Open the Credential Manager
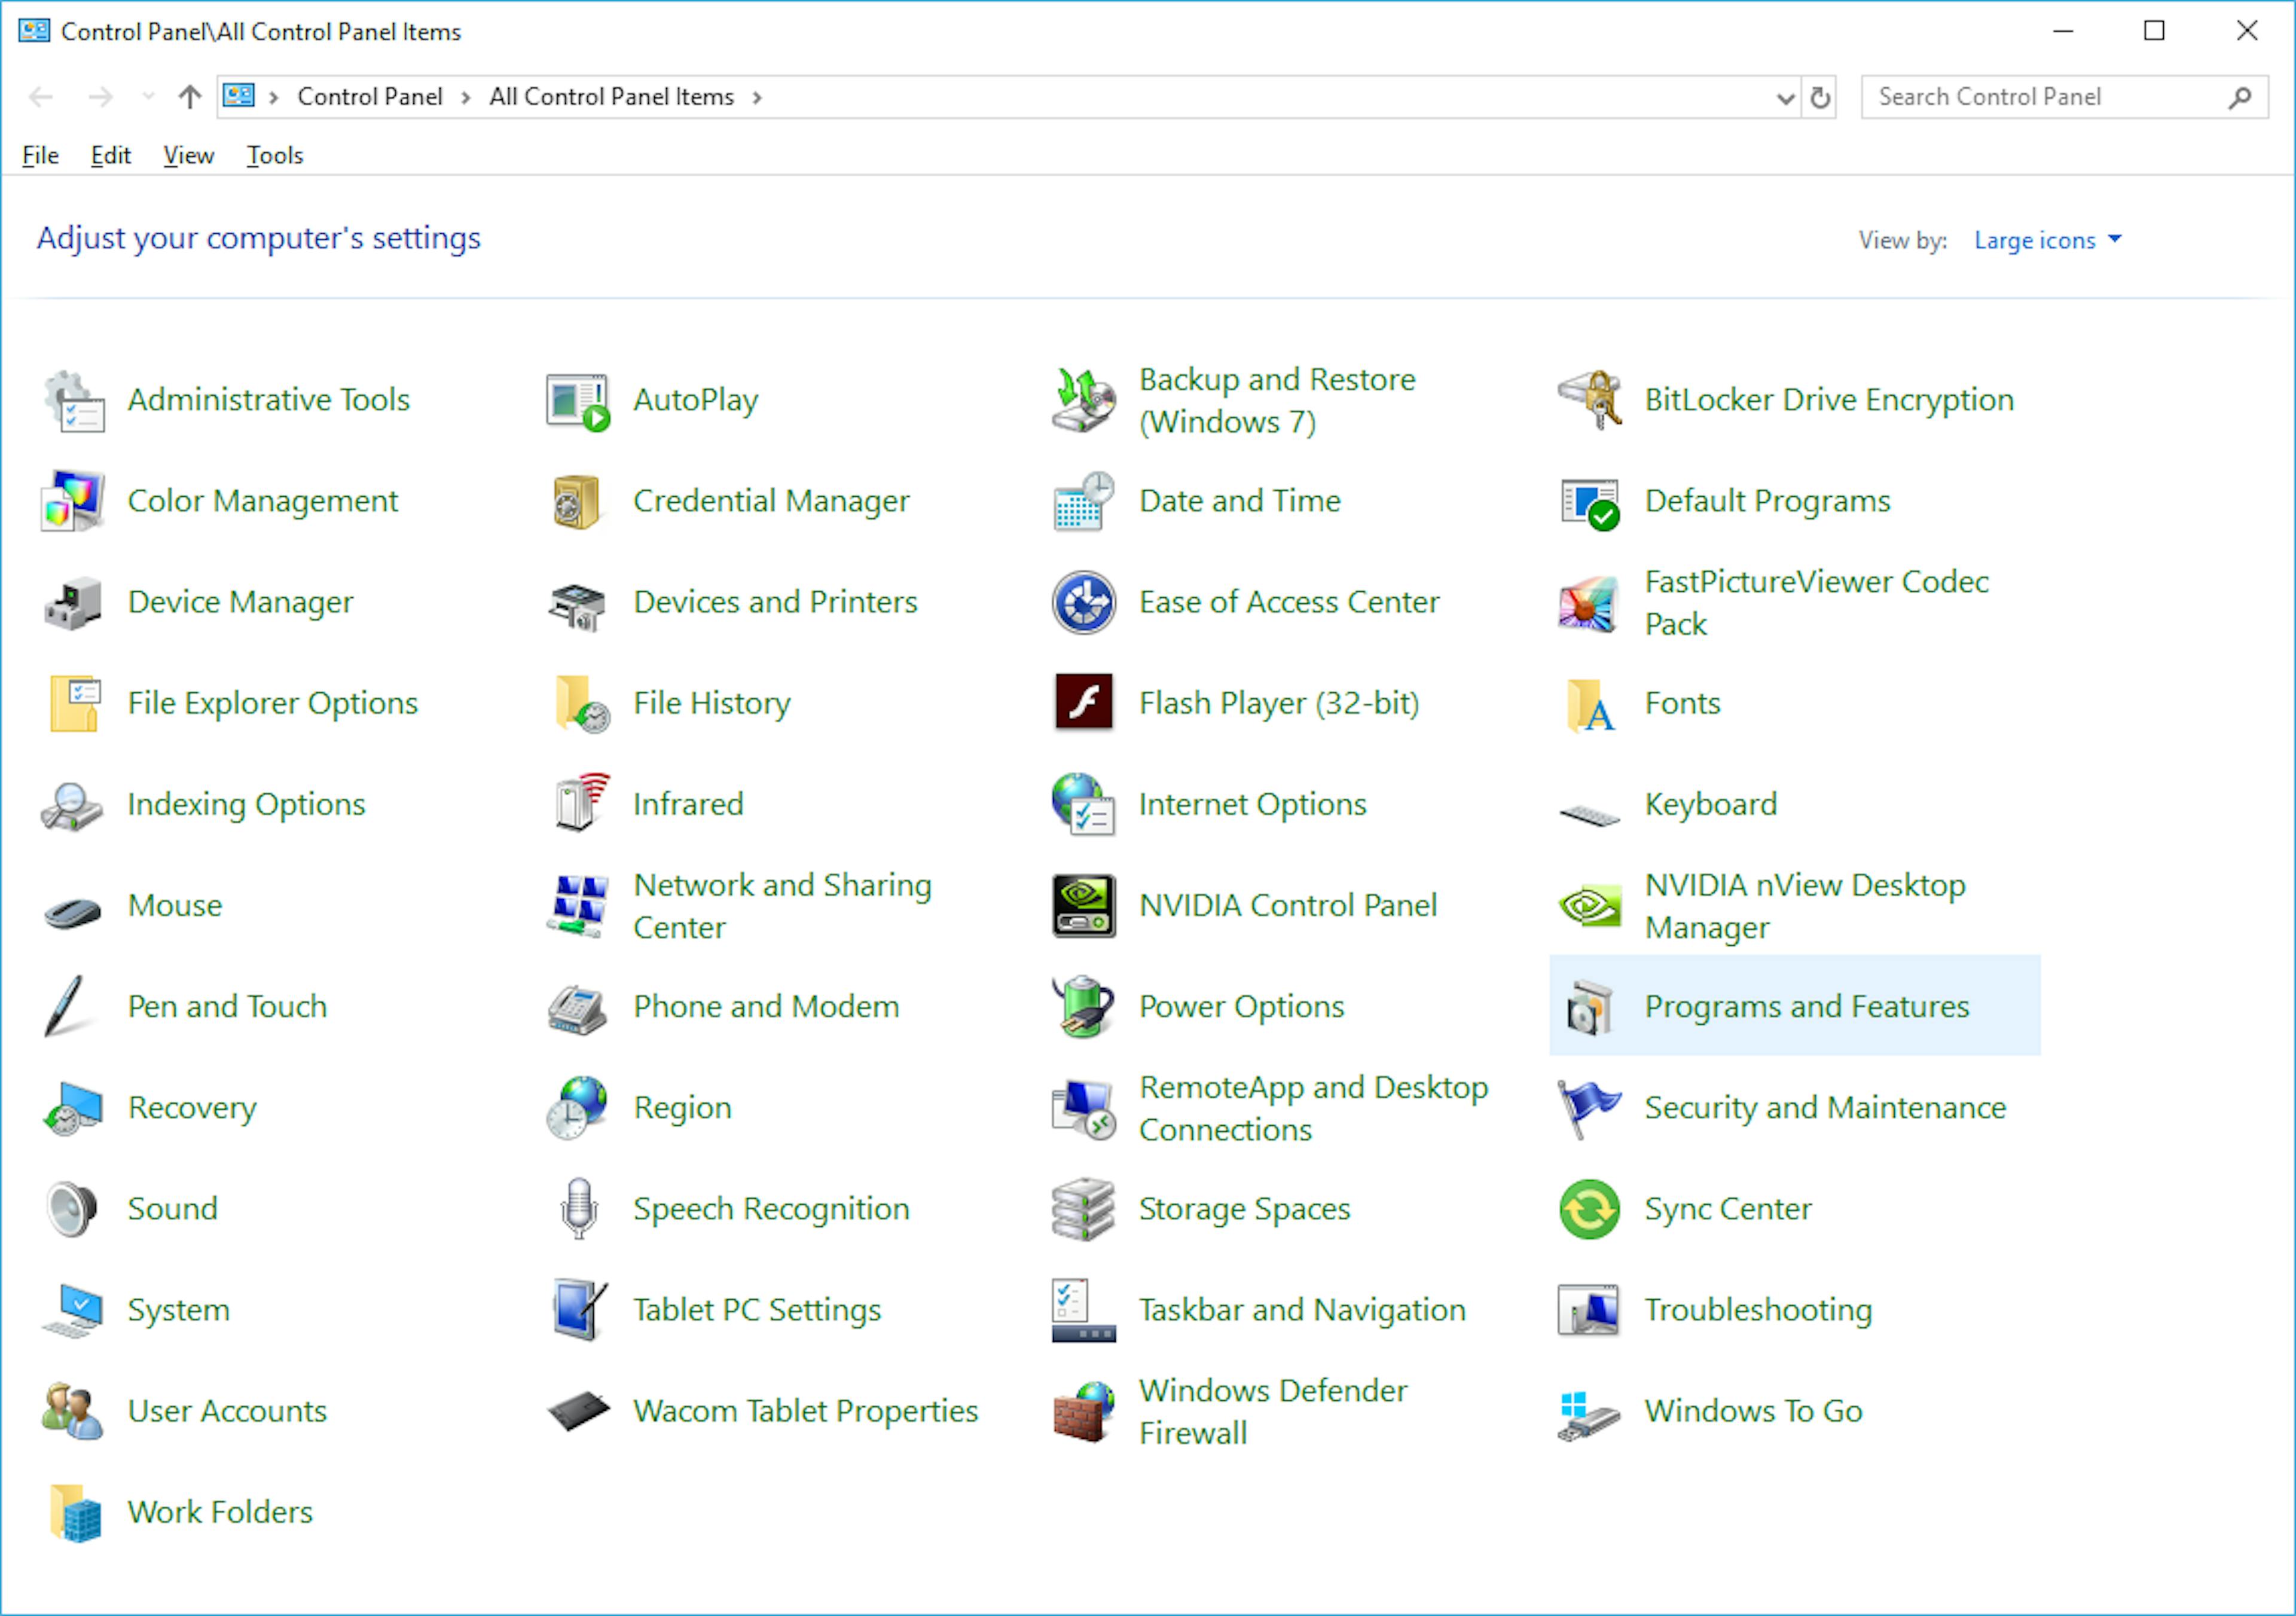 coord(771,500)
